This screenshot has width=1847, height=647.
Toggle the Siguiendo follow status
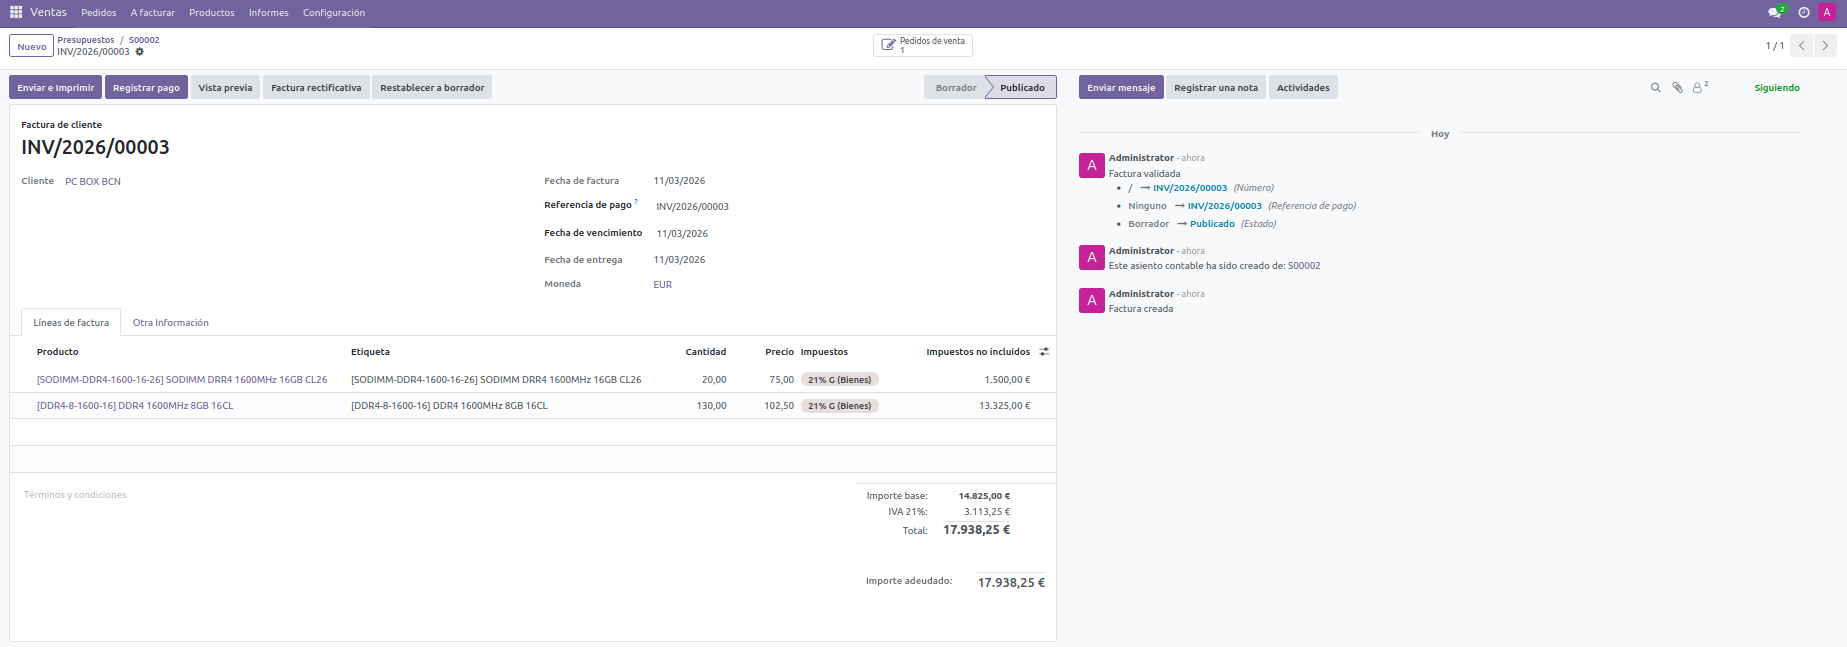point(1776,88)
